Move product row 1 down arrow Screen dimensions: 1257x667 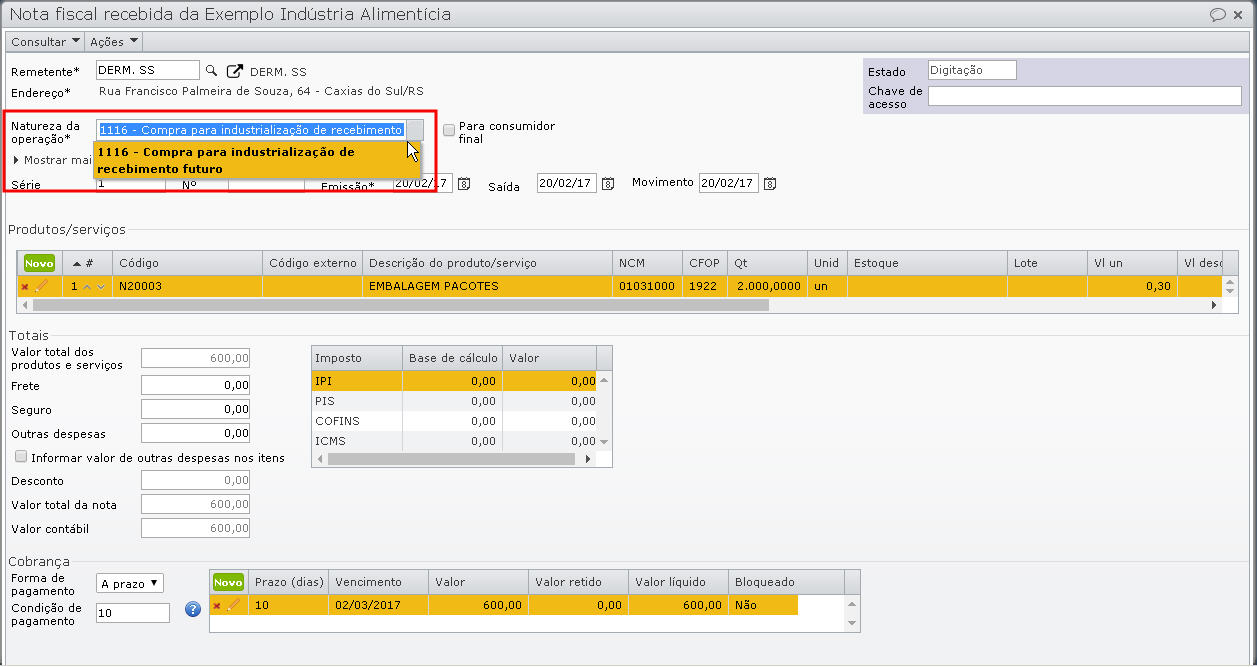click(101, 287)
